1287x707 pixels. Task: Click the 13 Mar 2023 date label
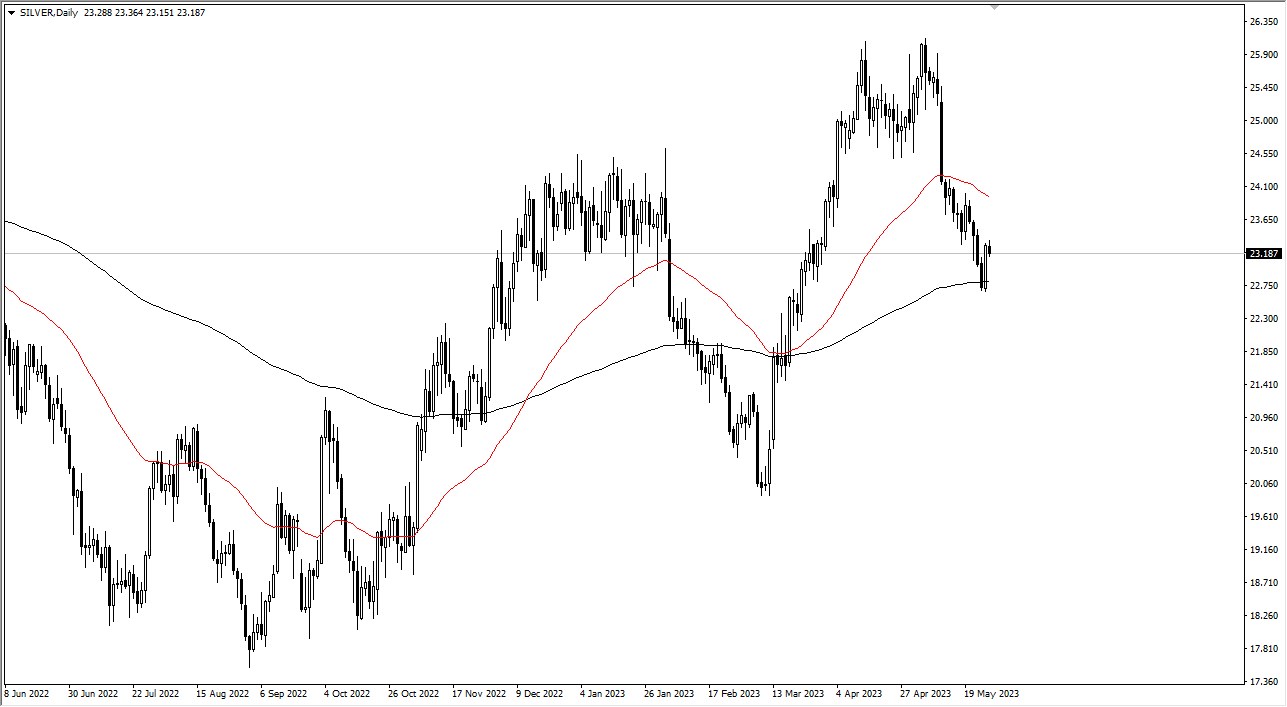click(x=799, y=693)
